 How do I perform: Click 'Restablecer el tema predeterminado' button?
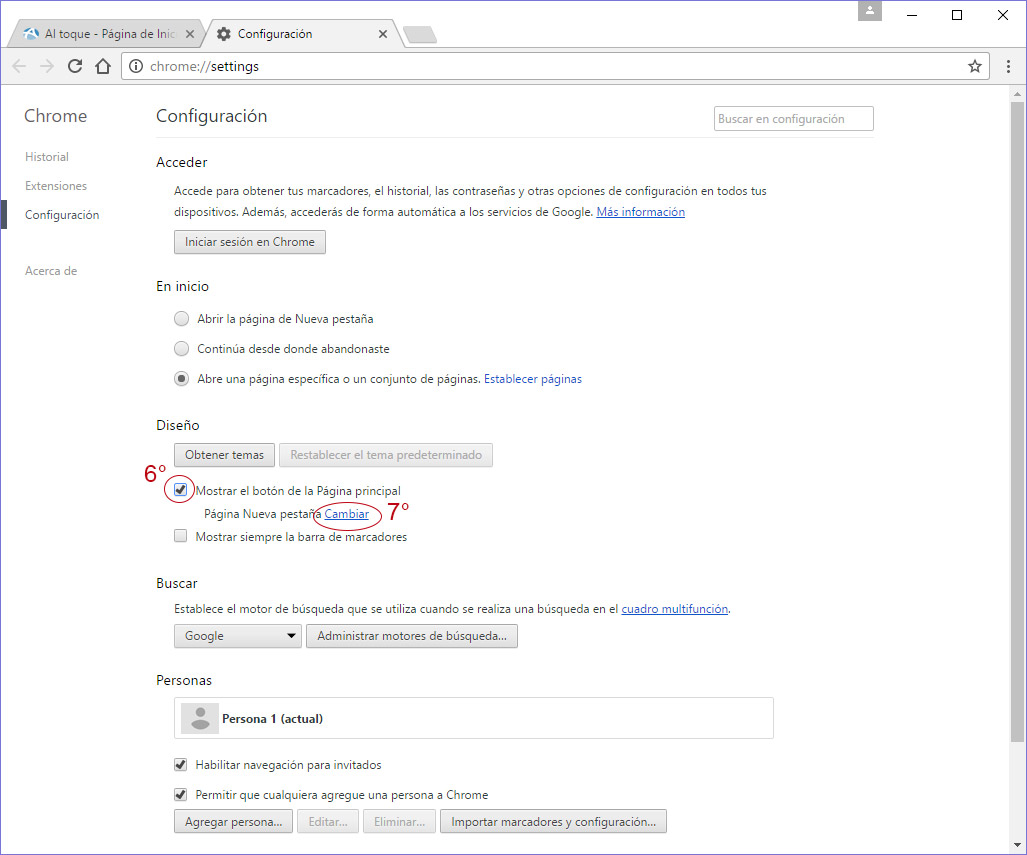386,455
